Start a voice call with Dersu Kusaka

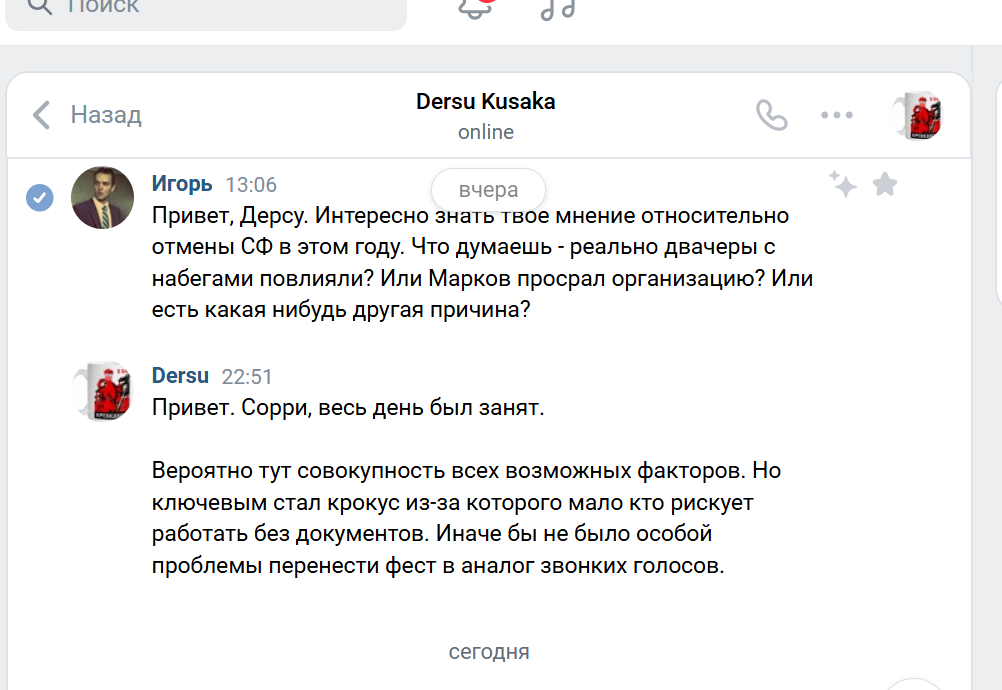click(771, 115)
